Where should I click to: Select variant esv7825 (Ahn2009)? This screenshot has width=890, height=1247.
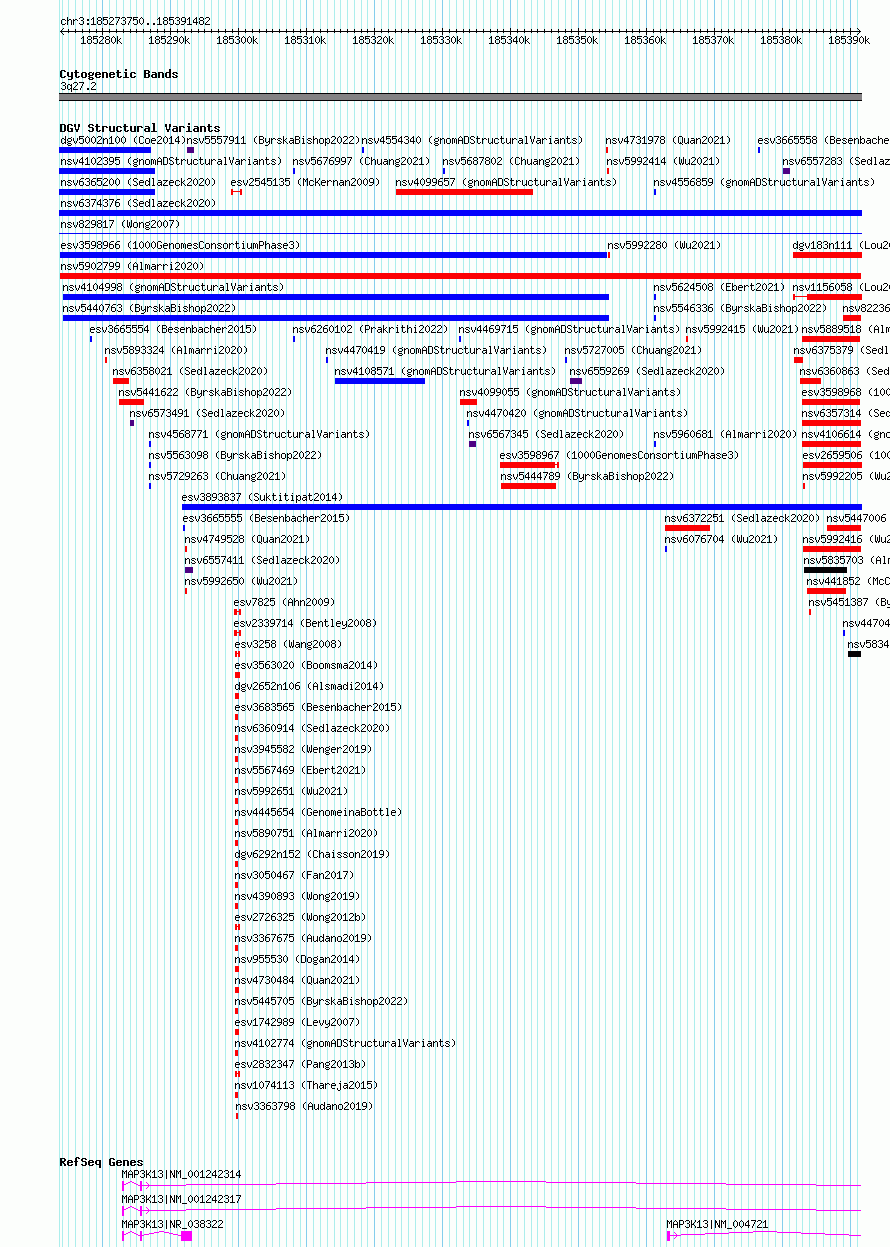(284, 602)
